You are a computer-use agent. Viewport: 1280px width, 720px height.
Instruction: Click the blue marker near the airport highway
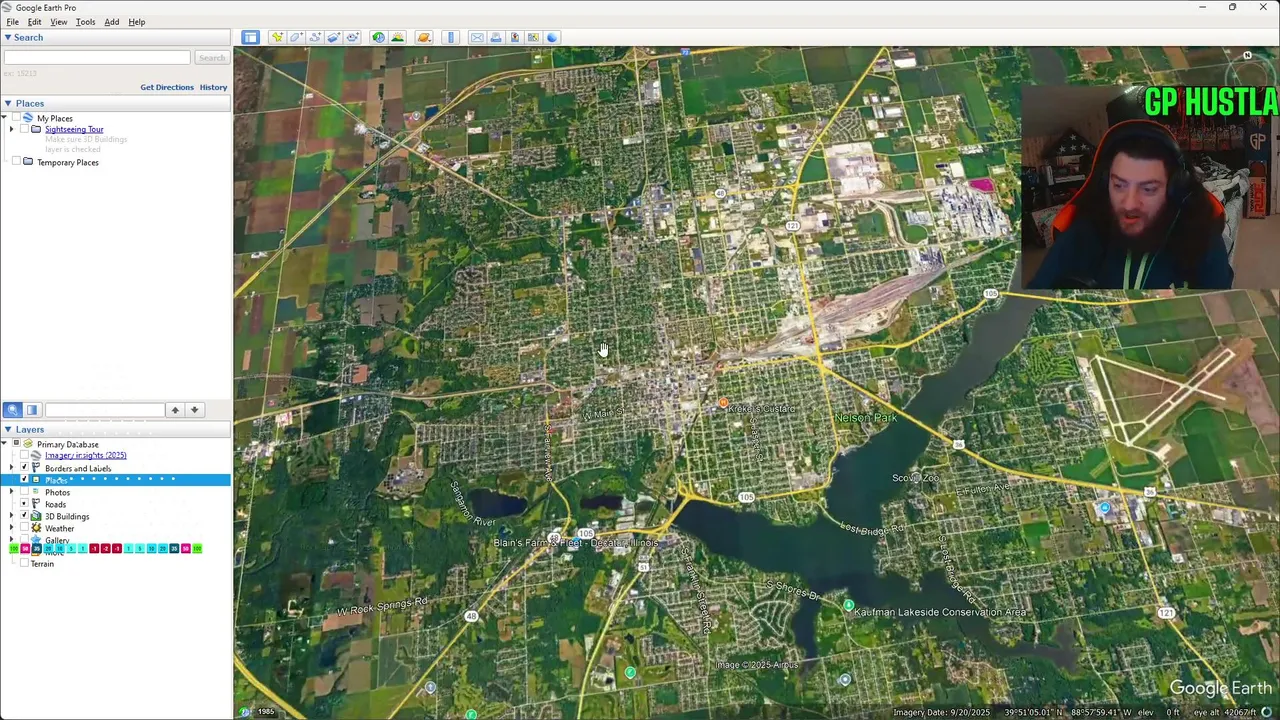[x=1105, y=508]
